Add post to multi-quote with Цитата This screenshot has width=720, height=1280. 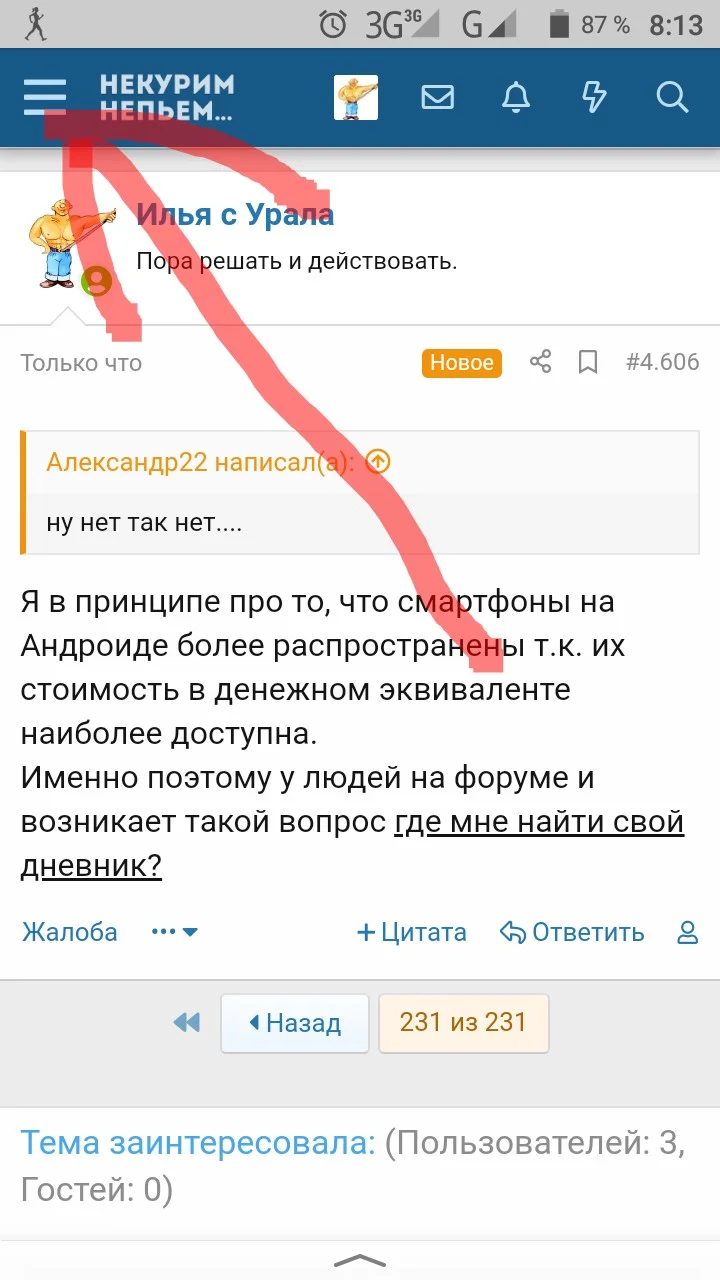click(412, 932)
